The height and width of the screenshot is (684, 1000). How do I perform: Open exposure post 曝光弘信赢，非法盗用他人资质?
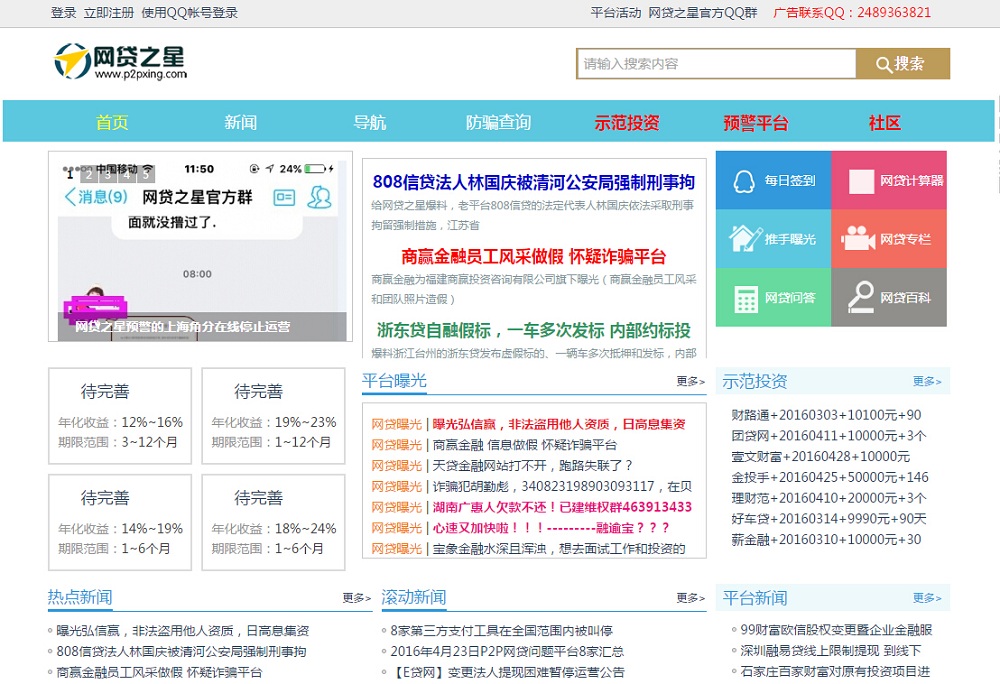[x=559, y=424]
